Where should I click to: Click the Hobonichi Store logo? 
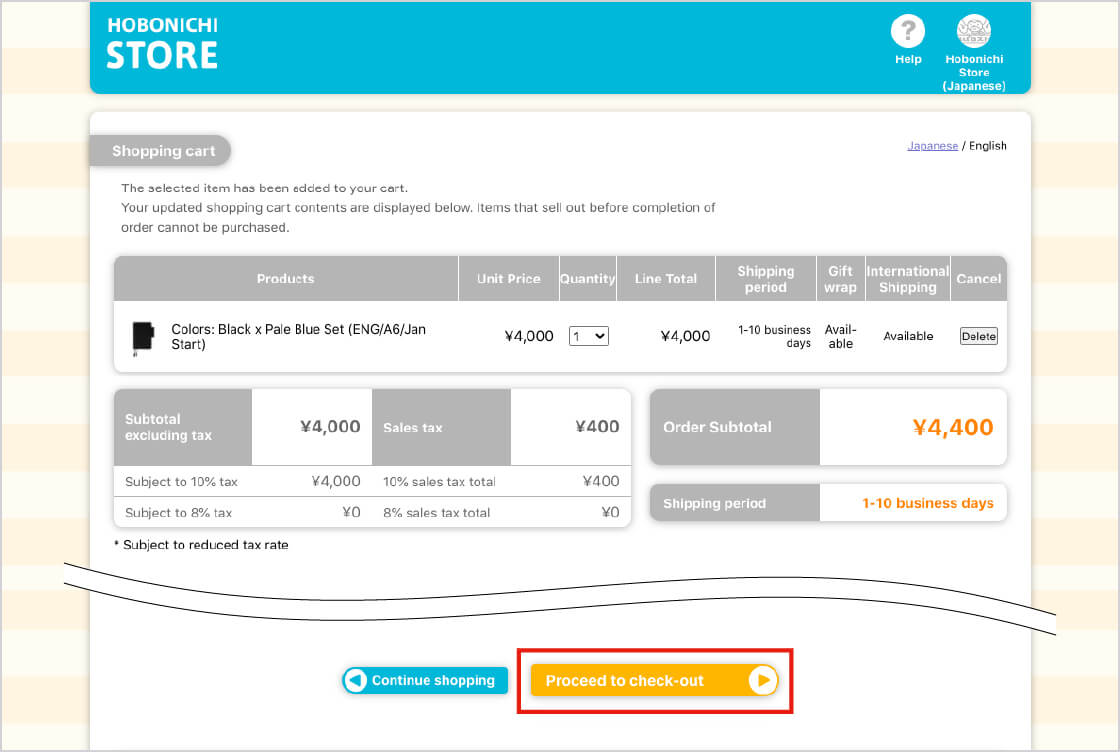coord(162,44)
